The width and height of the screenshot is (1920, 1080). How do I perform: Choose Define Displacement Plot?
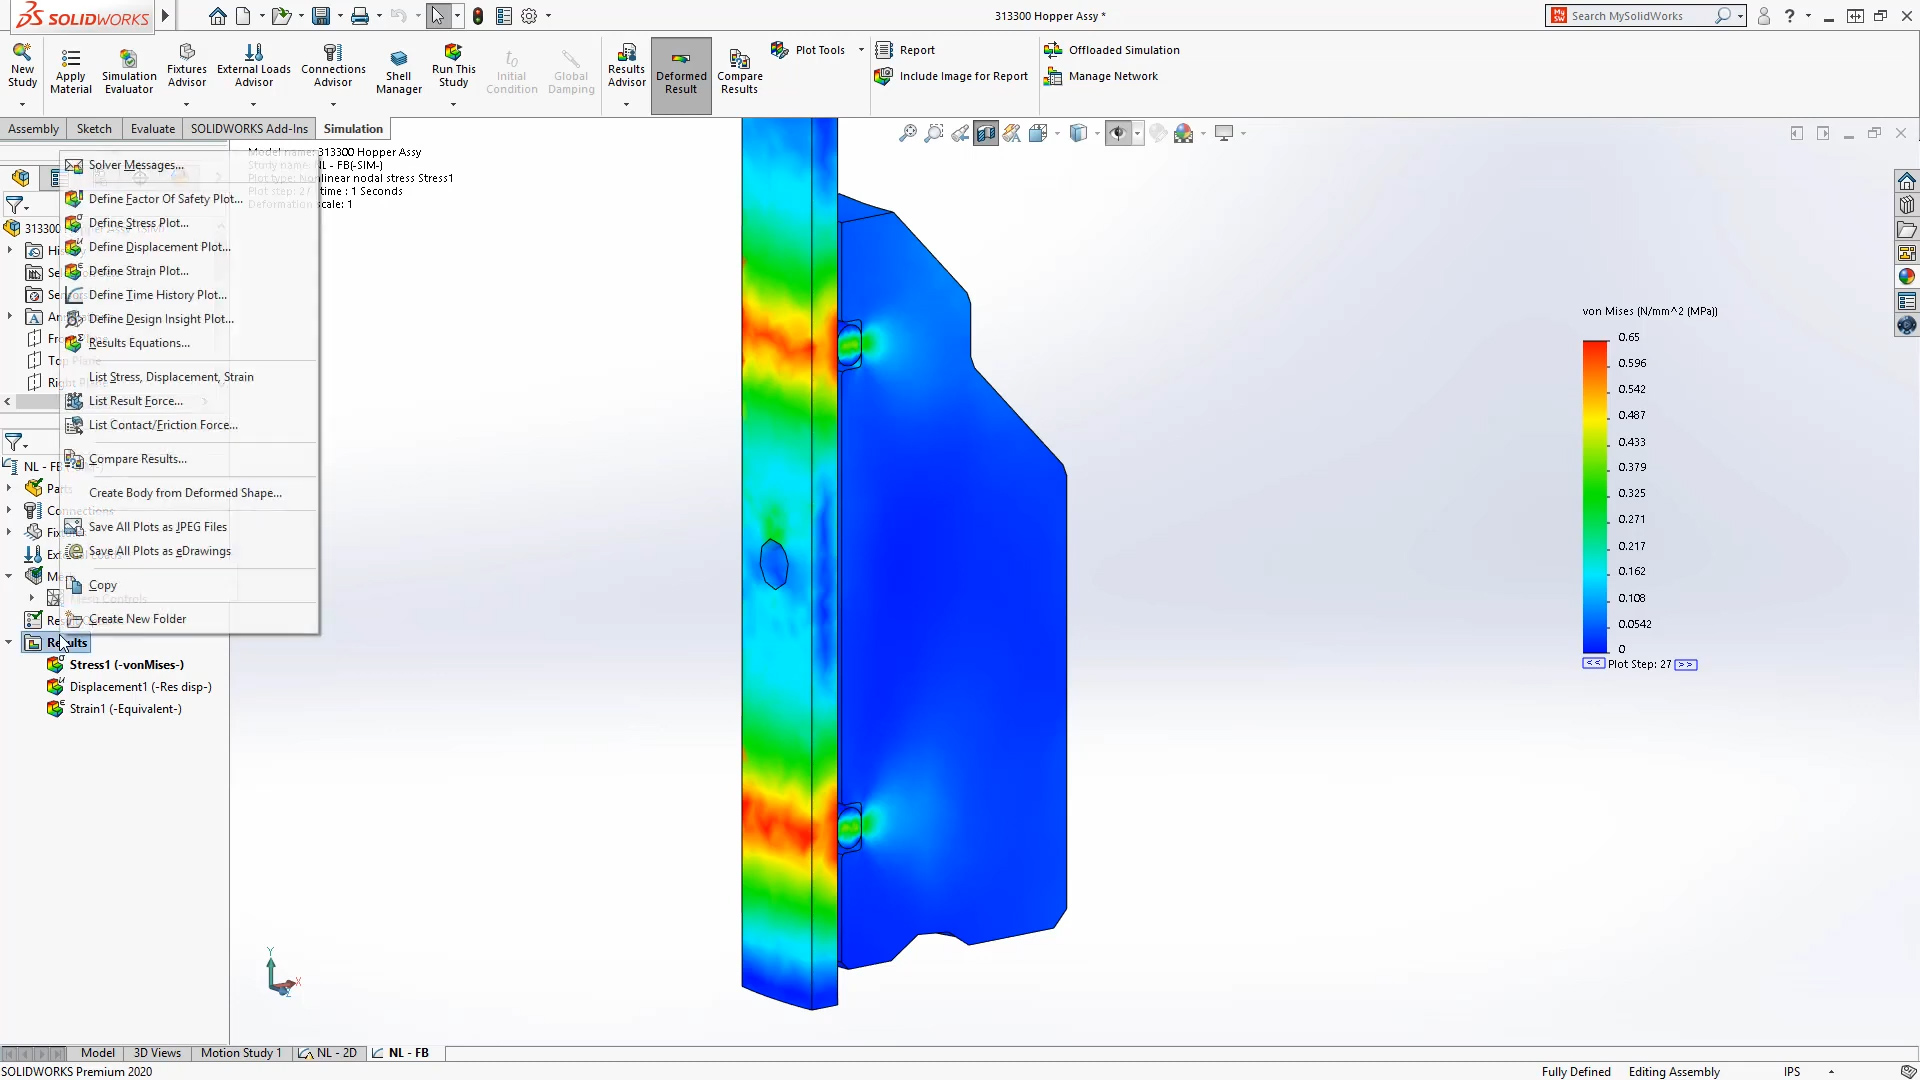click(x=189, y=247)
